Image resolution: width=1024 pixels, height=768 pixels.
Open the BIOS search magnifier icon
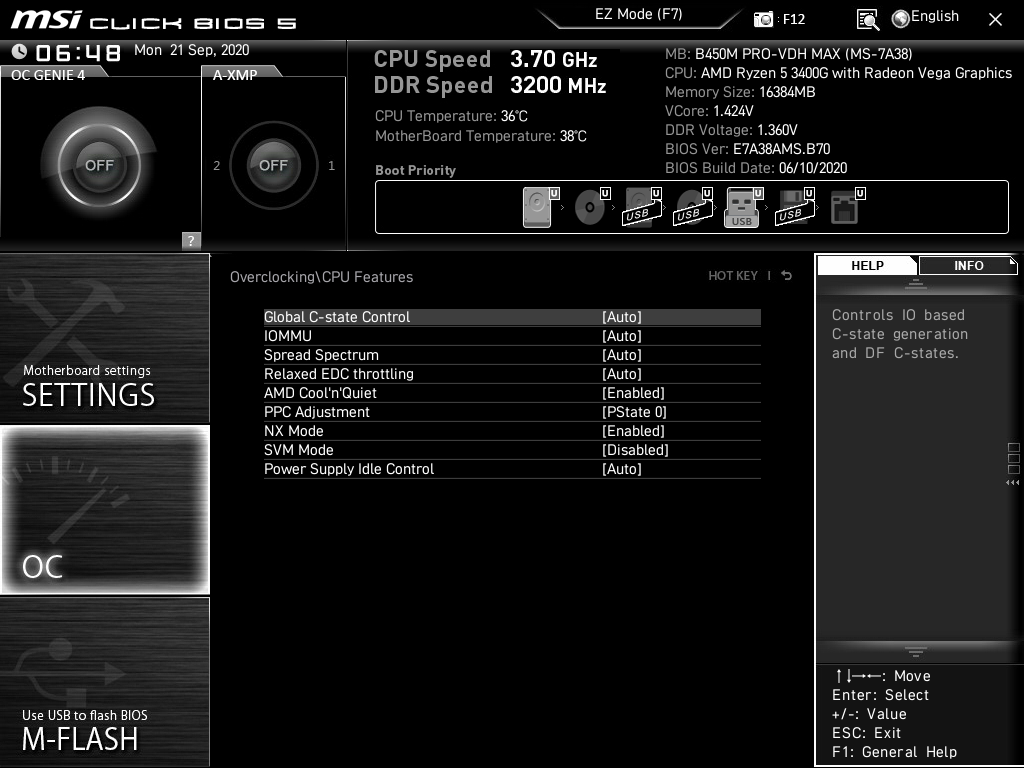point(867,20)
